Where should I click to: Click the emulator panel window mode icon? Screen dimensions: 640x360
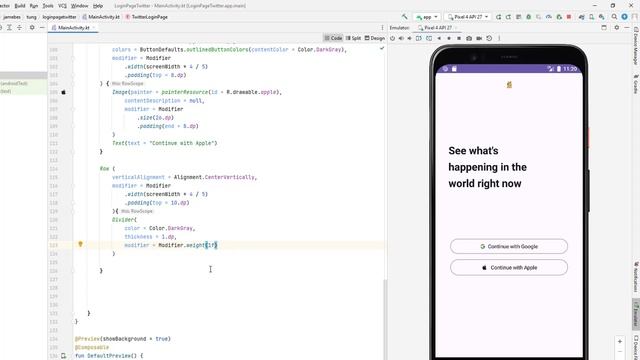[x=604, y=27]
